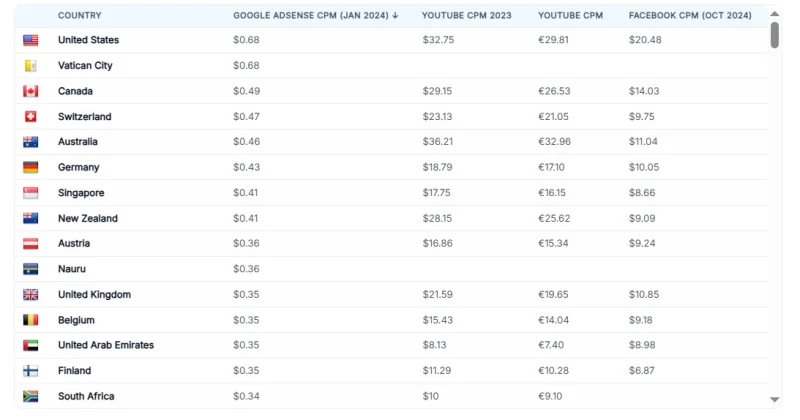Click the Nauru flag icon
Screen dimensions: 800x420
point(31,269)
